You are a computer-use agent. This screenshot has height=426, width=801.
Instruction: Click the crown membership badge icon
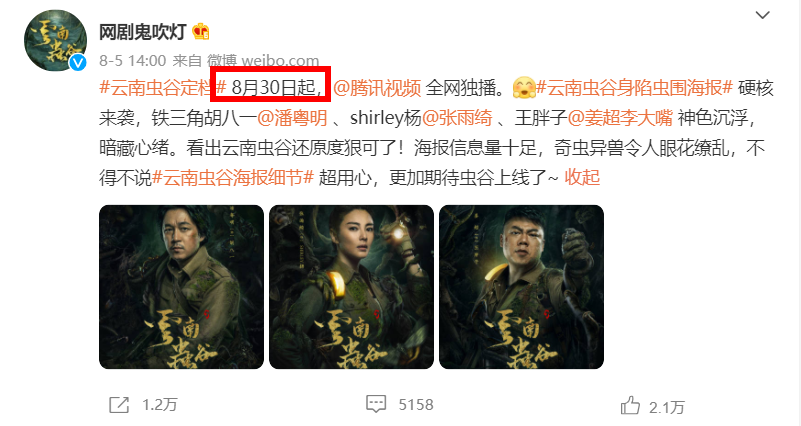click(201, 32)
